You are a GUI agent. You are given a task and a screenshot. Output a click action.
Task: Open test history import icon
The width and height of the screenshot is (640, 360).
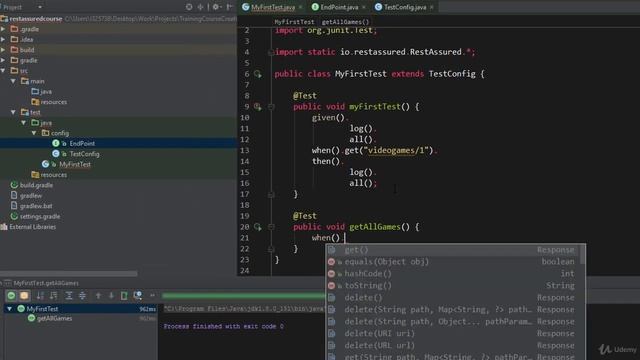[x=138, y=296]
